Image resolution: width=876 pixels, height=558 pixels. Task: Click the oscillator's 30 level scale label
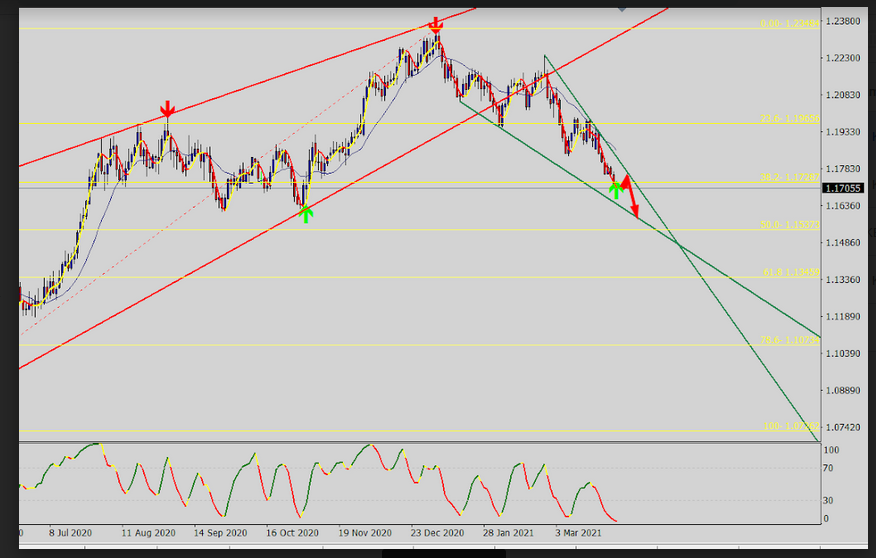[829, 500]
